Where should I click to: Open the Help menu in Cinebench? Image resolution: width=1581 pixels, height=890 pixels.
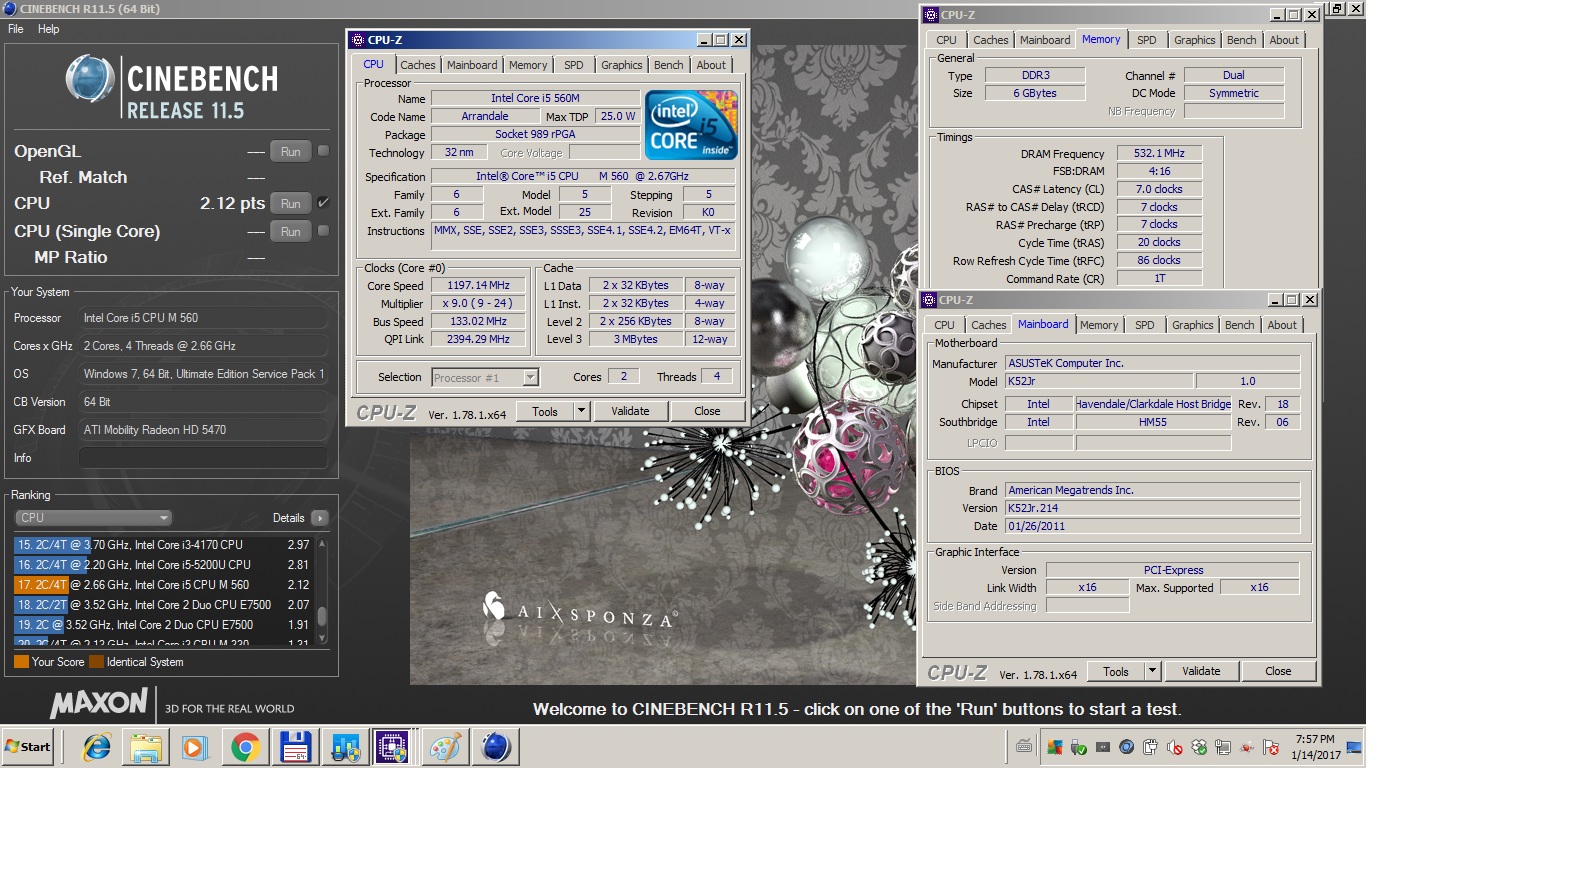tap(48, 29)
